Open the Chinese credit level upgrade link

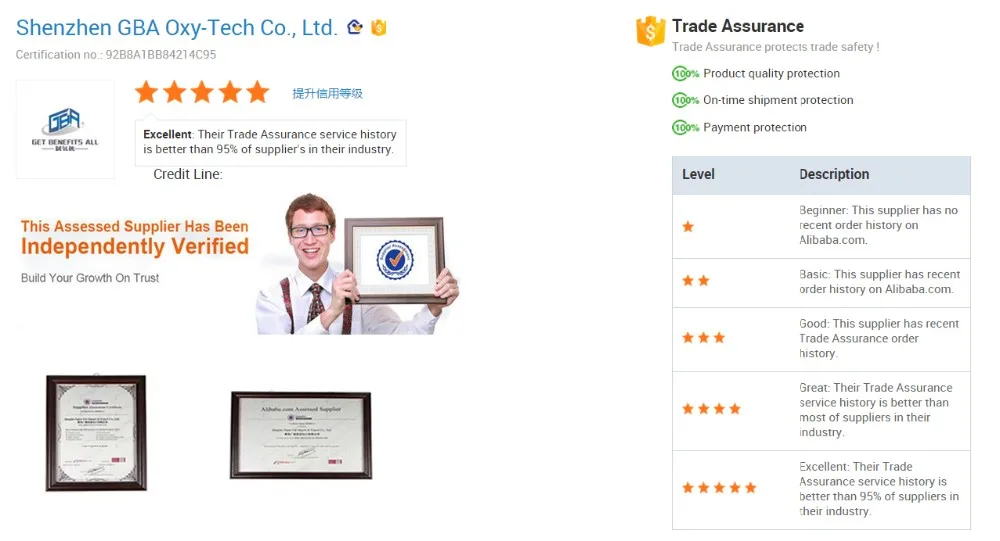(327, 93)
